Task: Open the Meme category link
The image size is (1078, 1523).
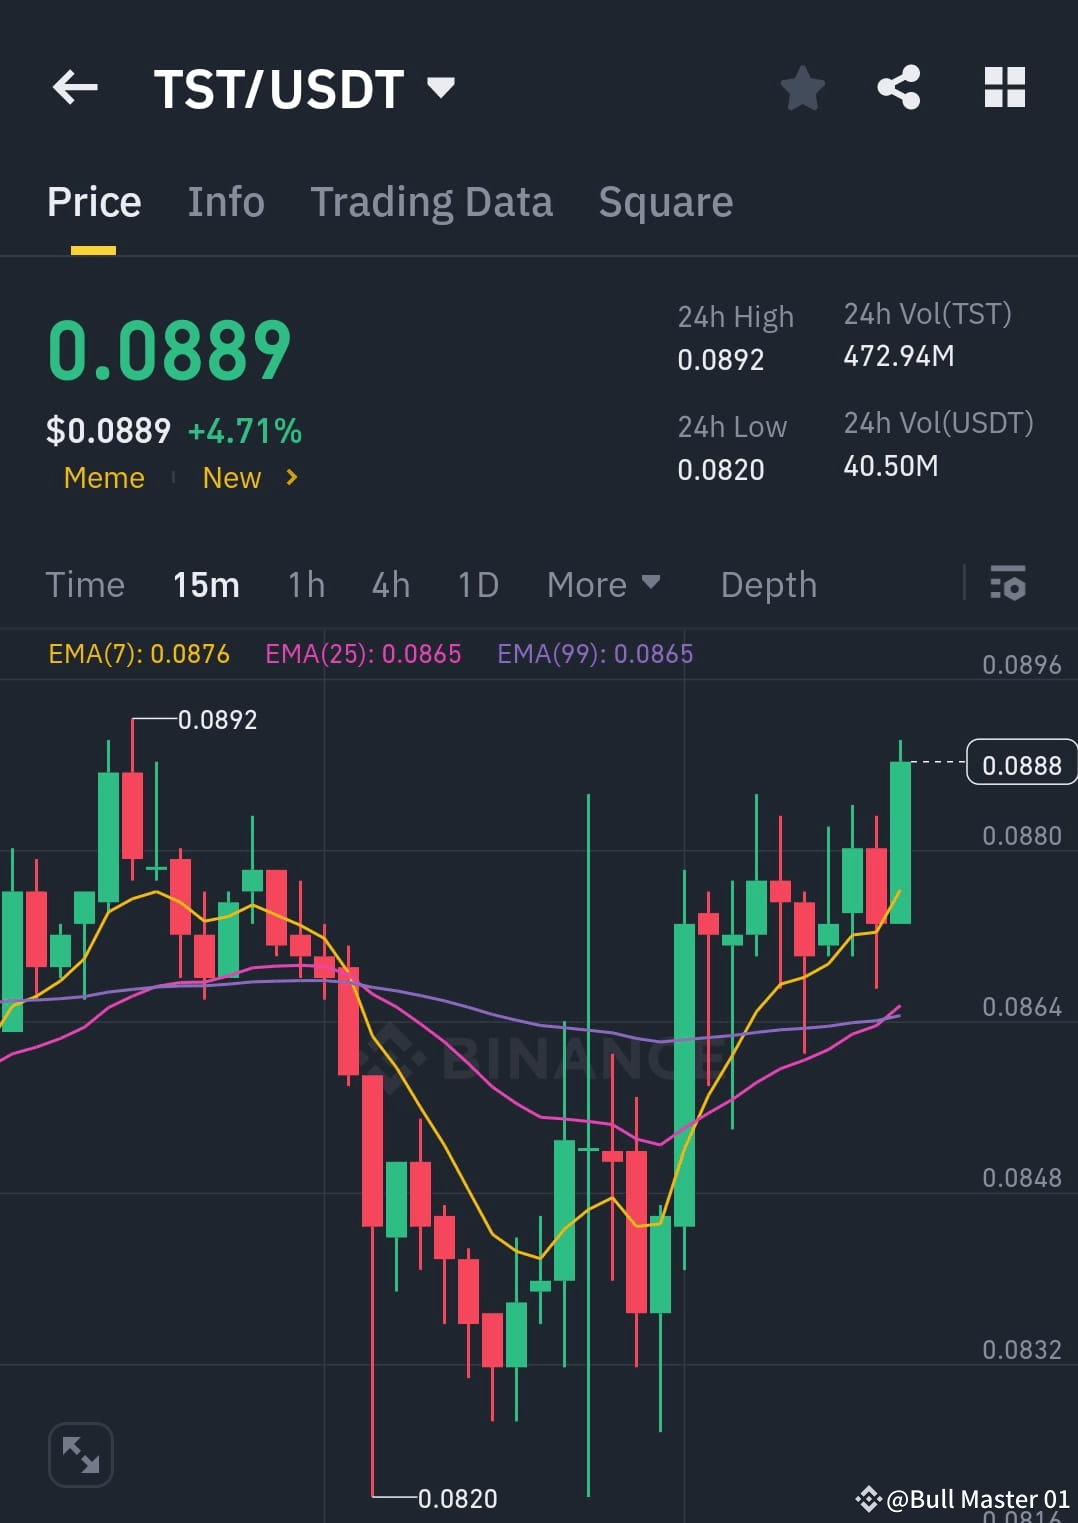Action: tap(103, 478)
